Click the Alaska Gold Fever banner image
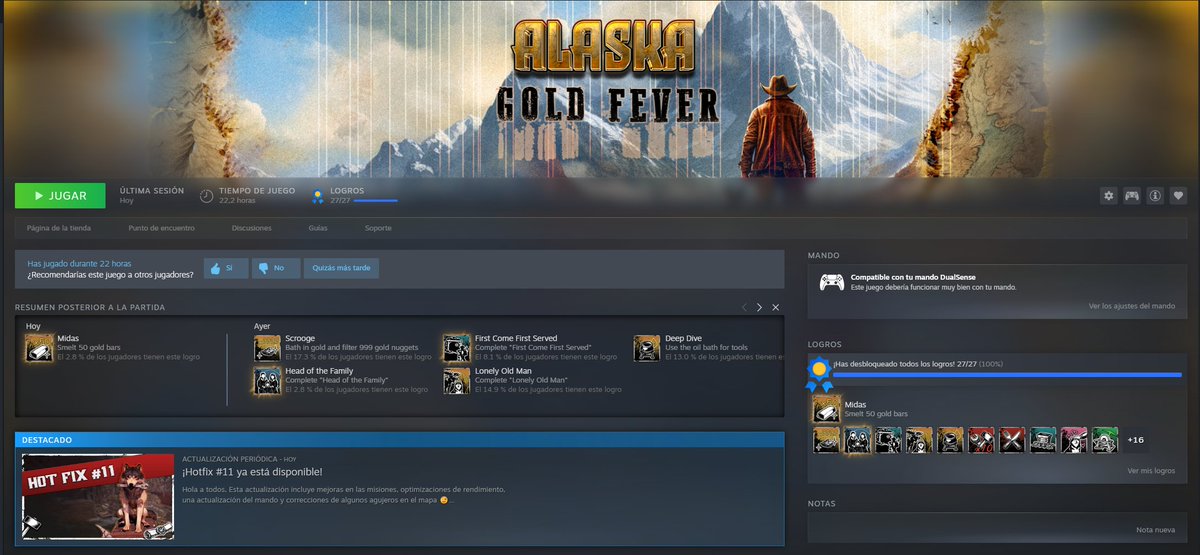Image resolution: width=1200 pixels, height=555 pixels. coord(600,90)
